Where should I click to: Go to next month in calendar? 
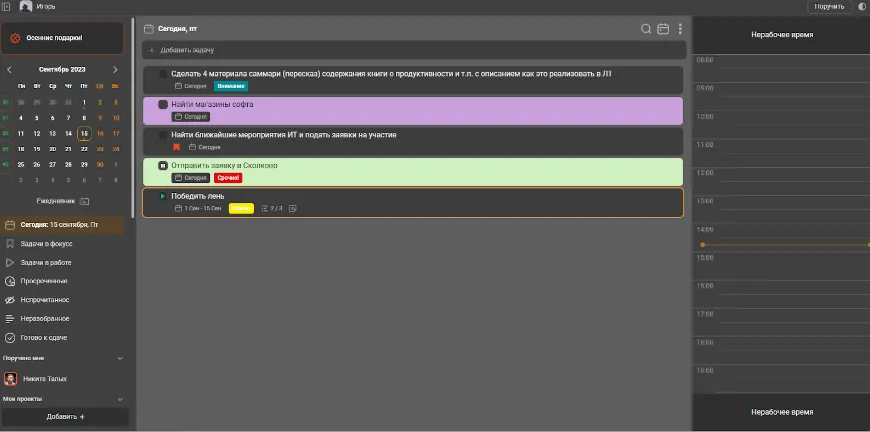(115, 70)
